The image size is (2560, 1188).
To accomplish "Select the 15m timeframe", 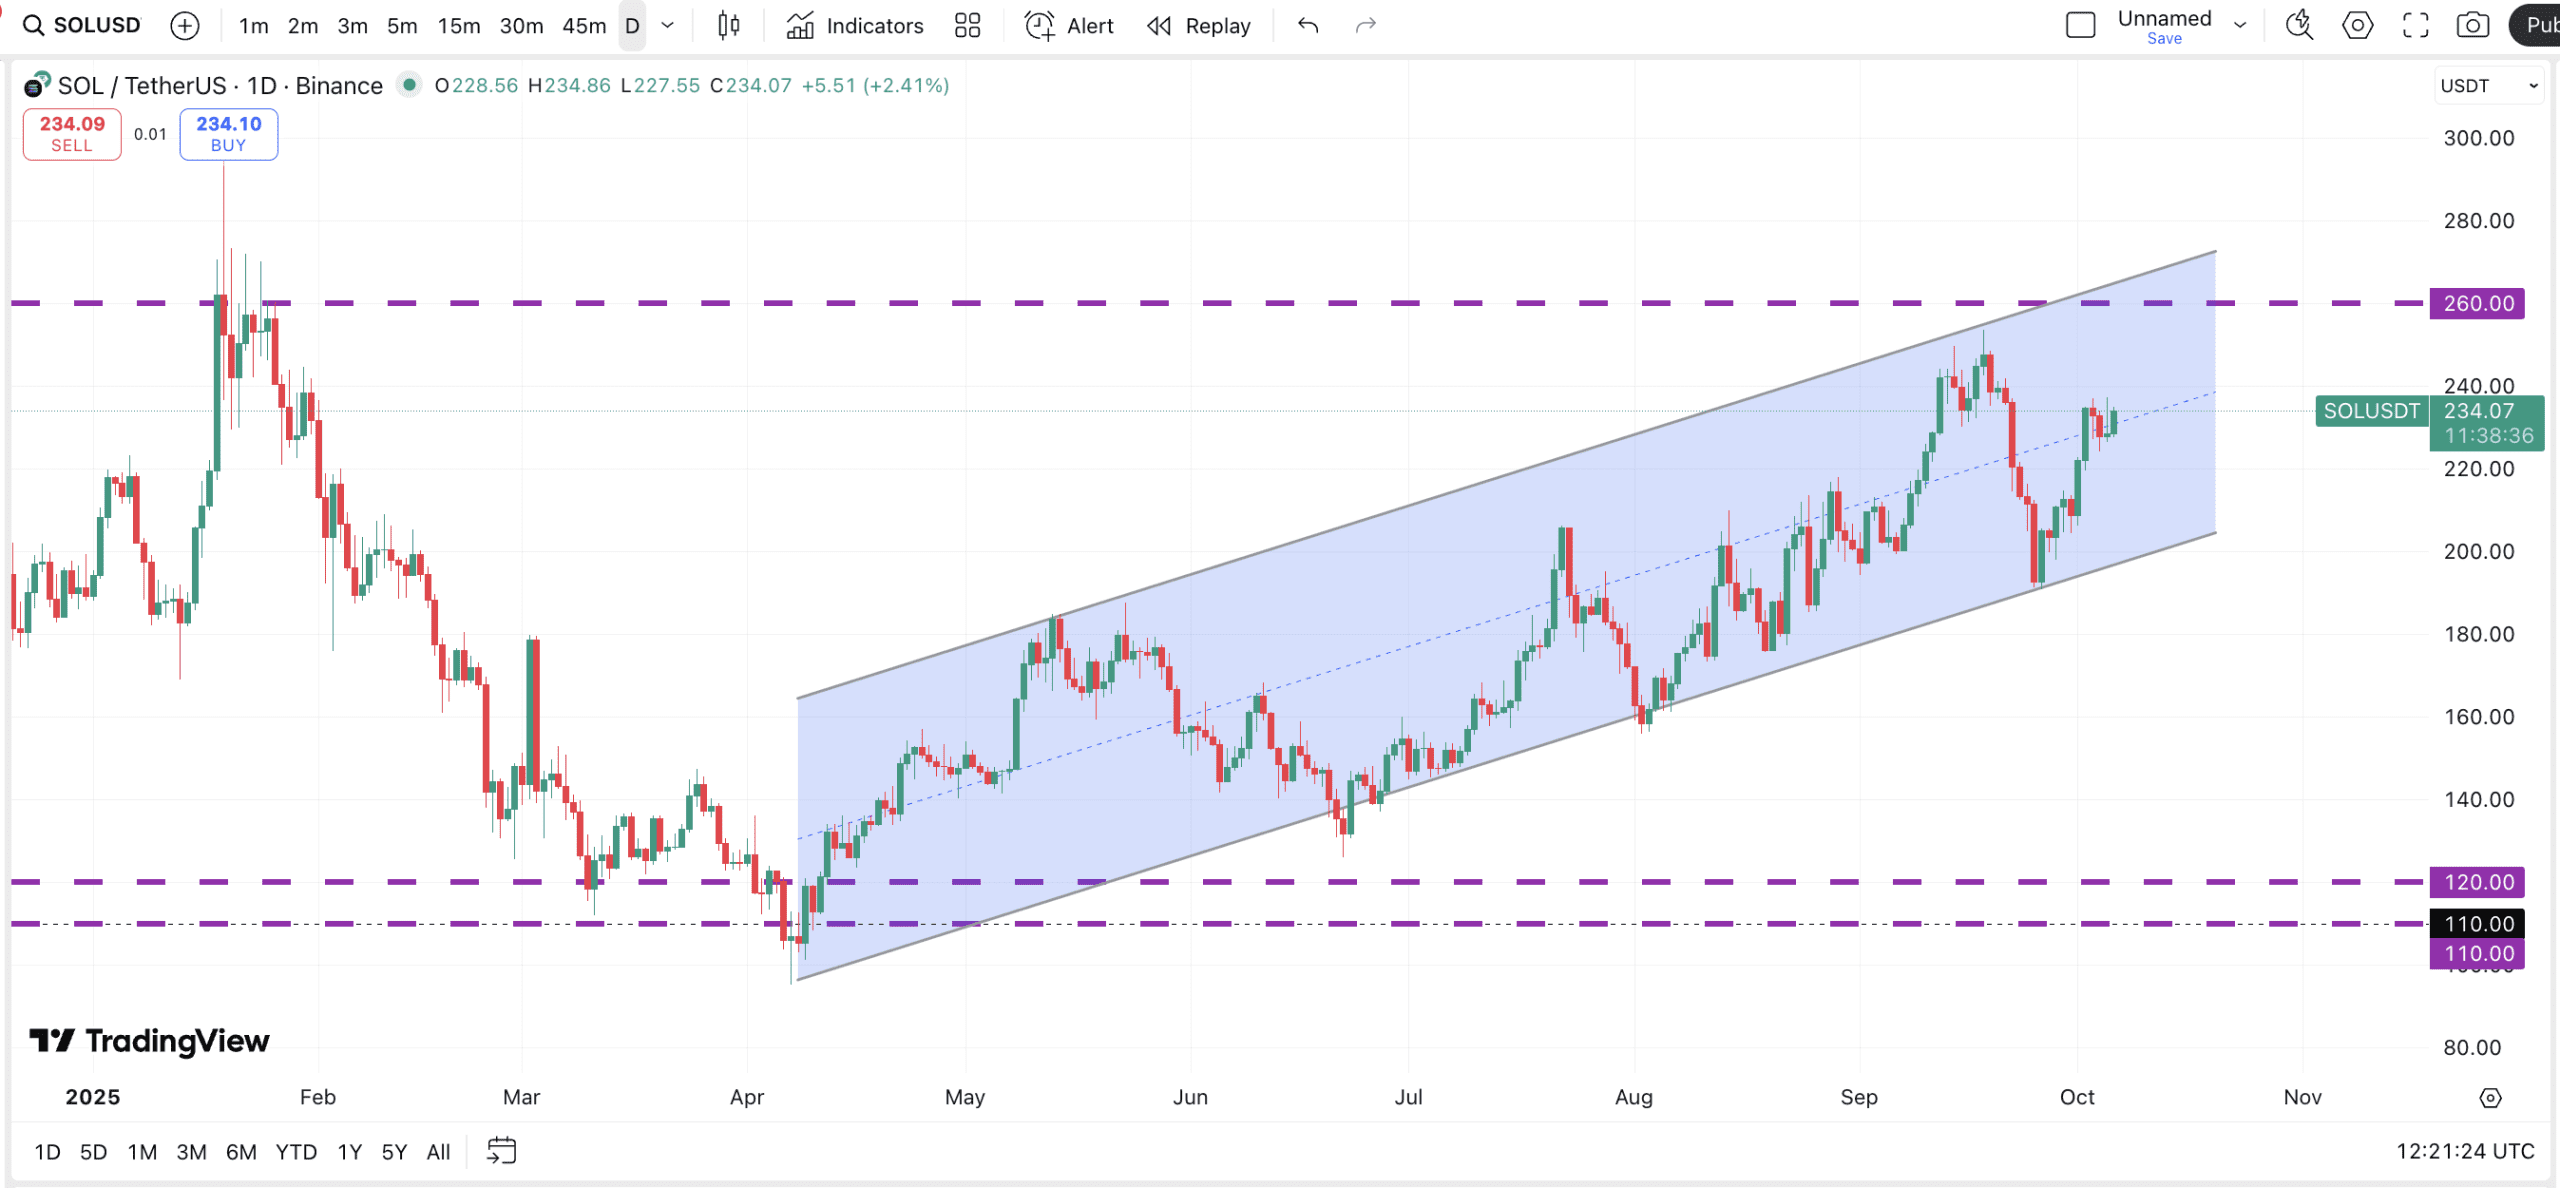I will pos(458,26).
